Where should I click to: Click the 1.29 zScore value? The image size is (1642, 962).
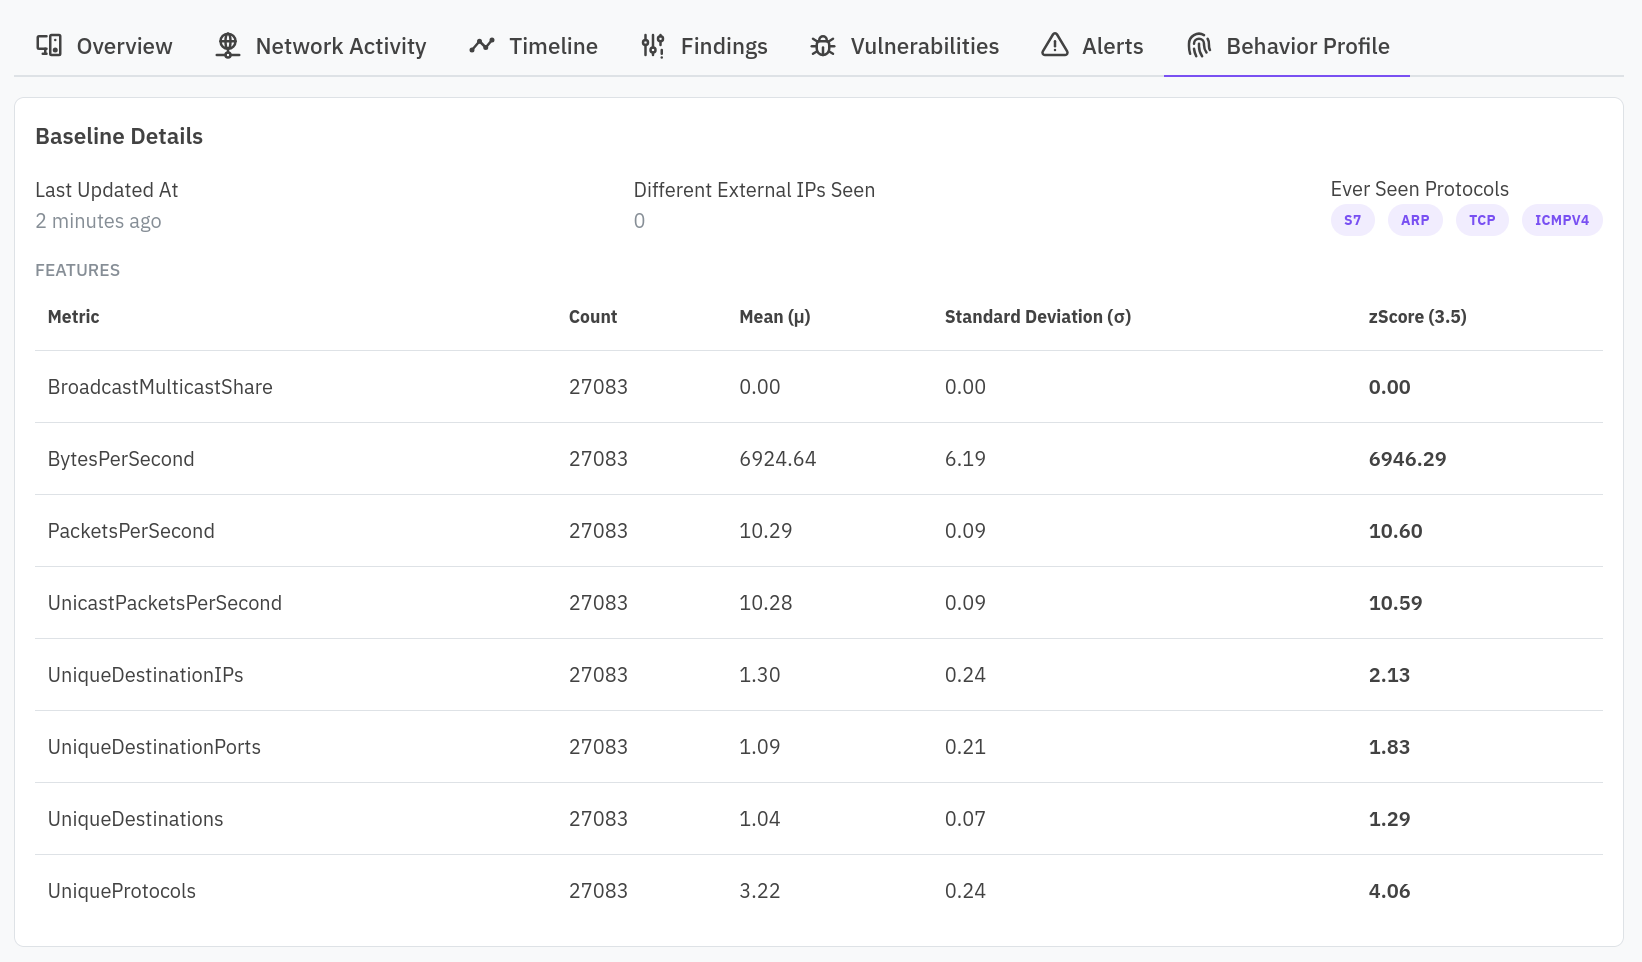(x=1390, y=819)
